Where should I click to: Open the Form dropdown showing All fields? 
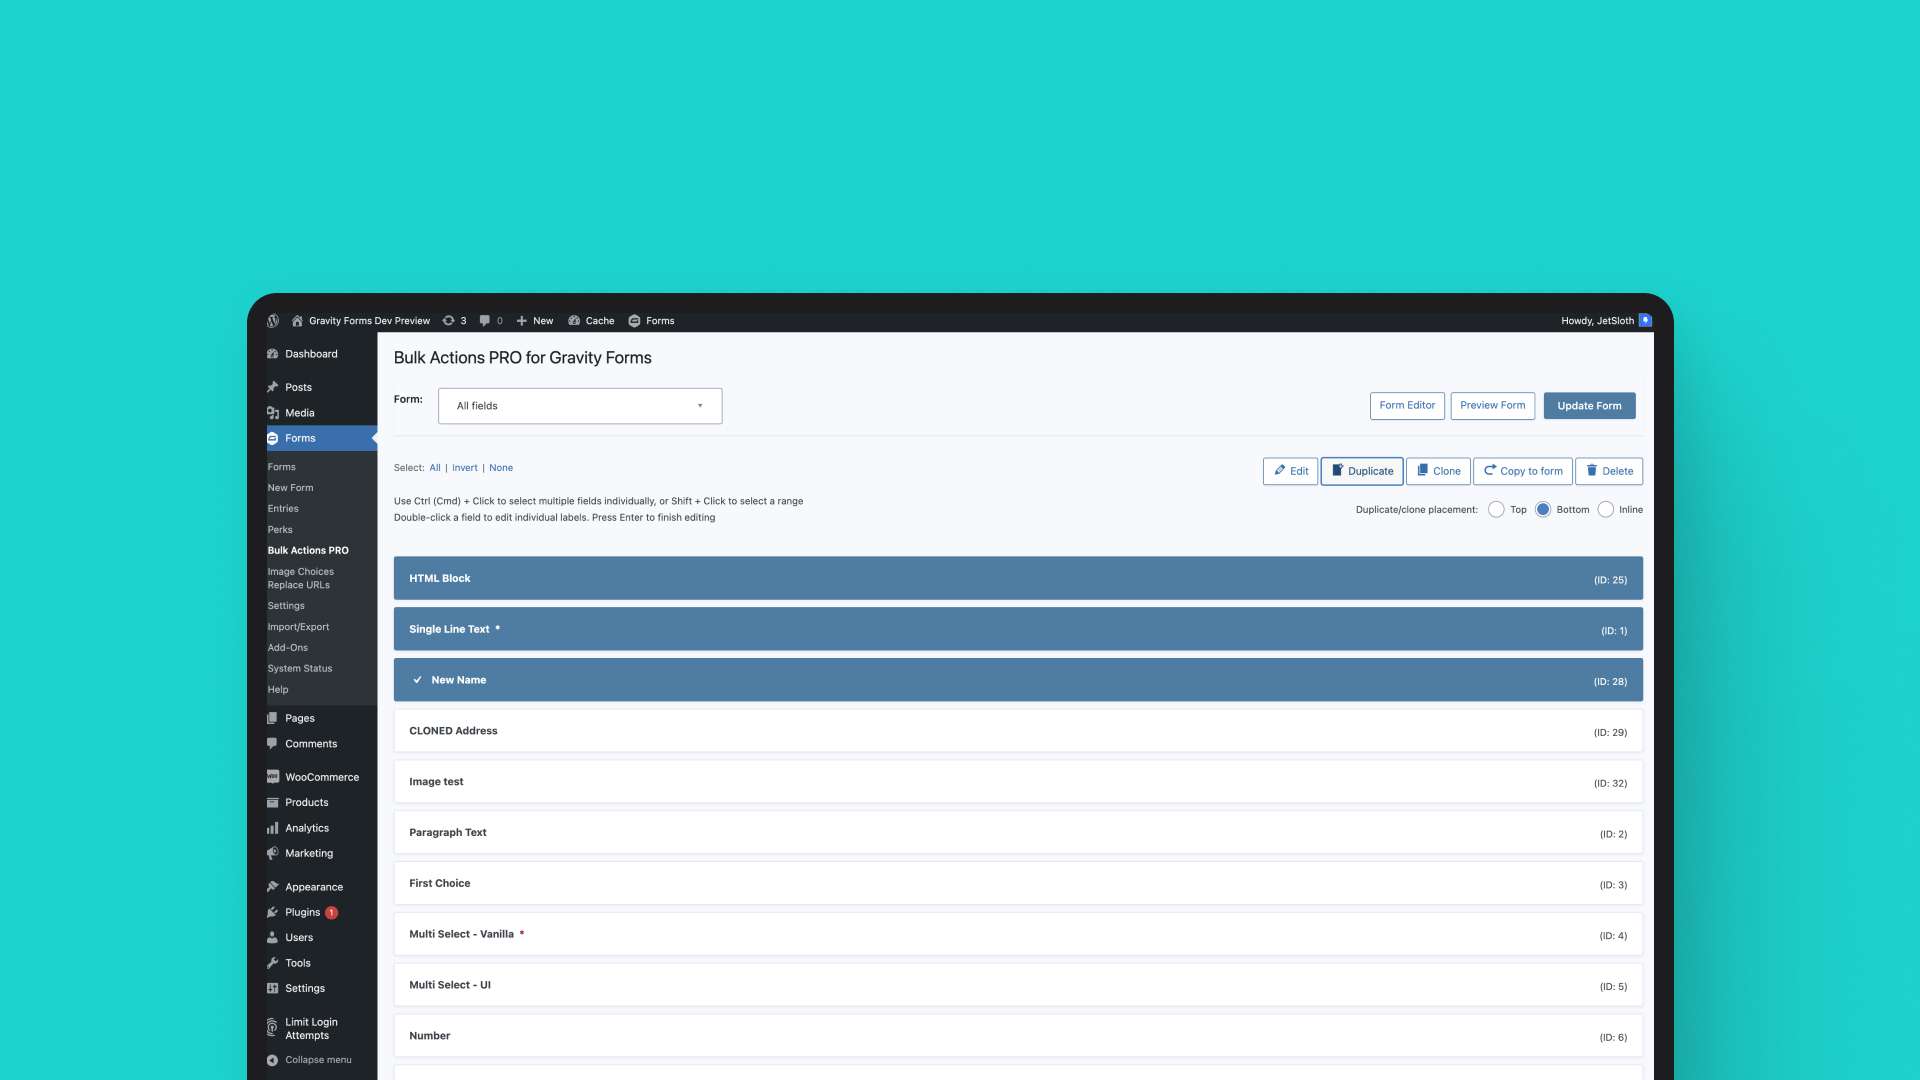(x=580, y=406)
